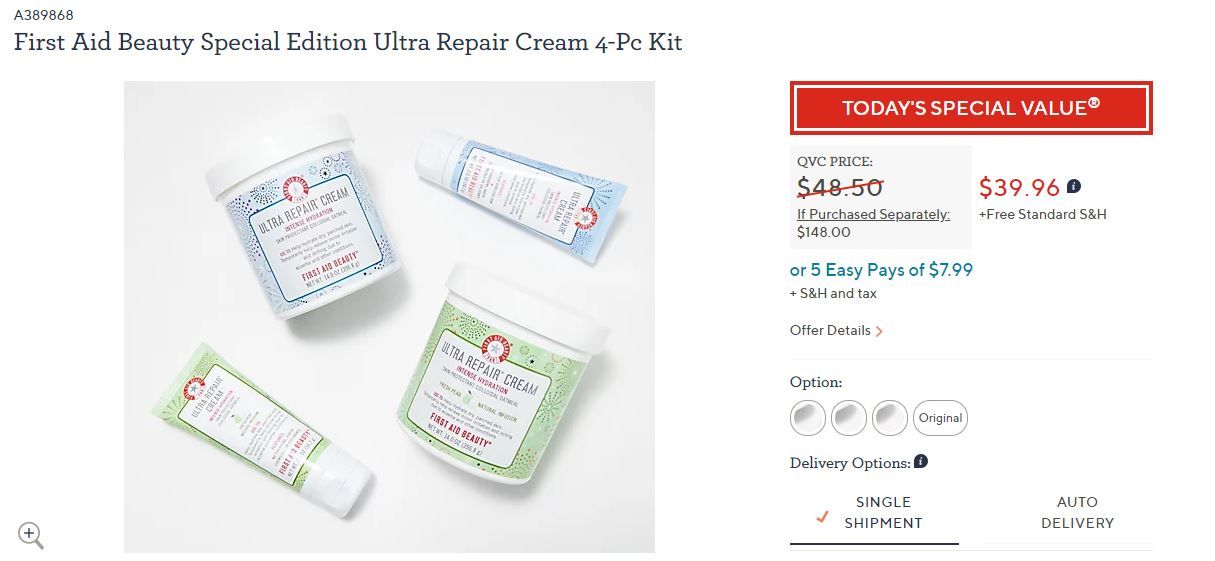
Task: Click the 5 Easy Pays of $7.99 text
Action: click(881, 270)
